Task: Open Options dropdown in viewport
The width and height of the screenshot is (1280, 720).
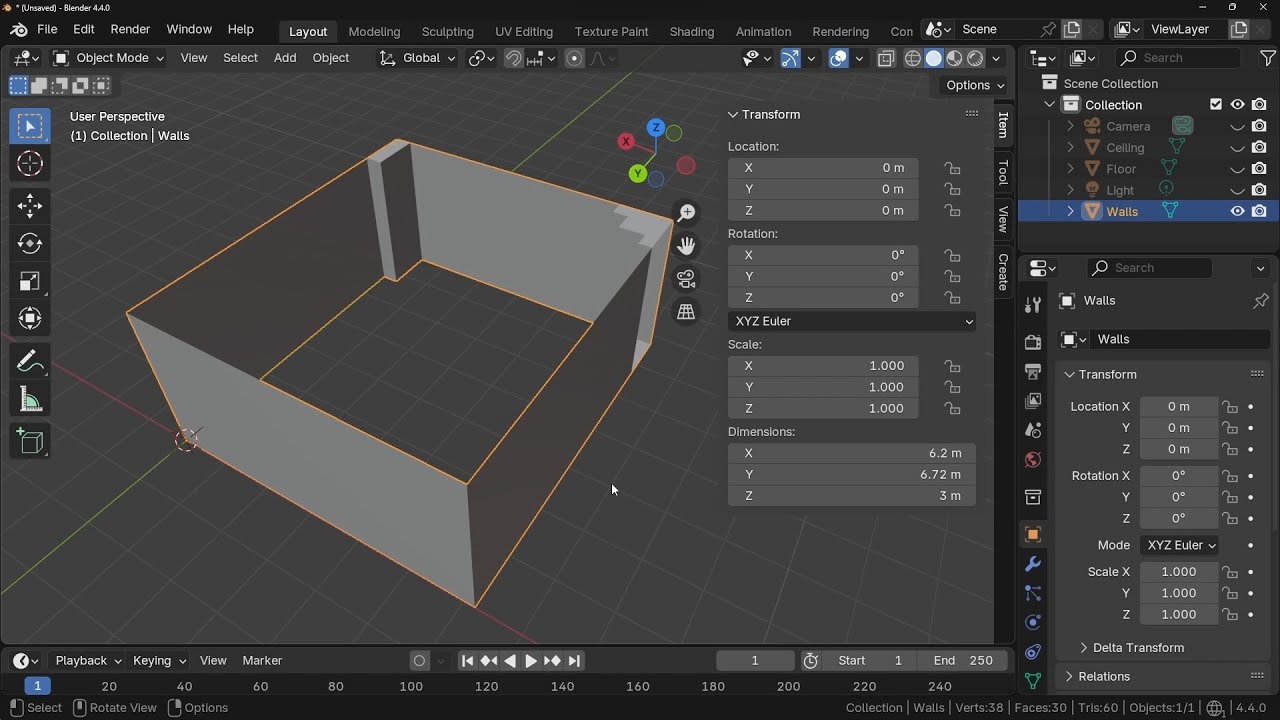Action: (x=974, y=85)
